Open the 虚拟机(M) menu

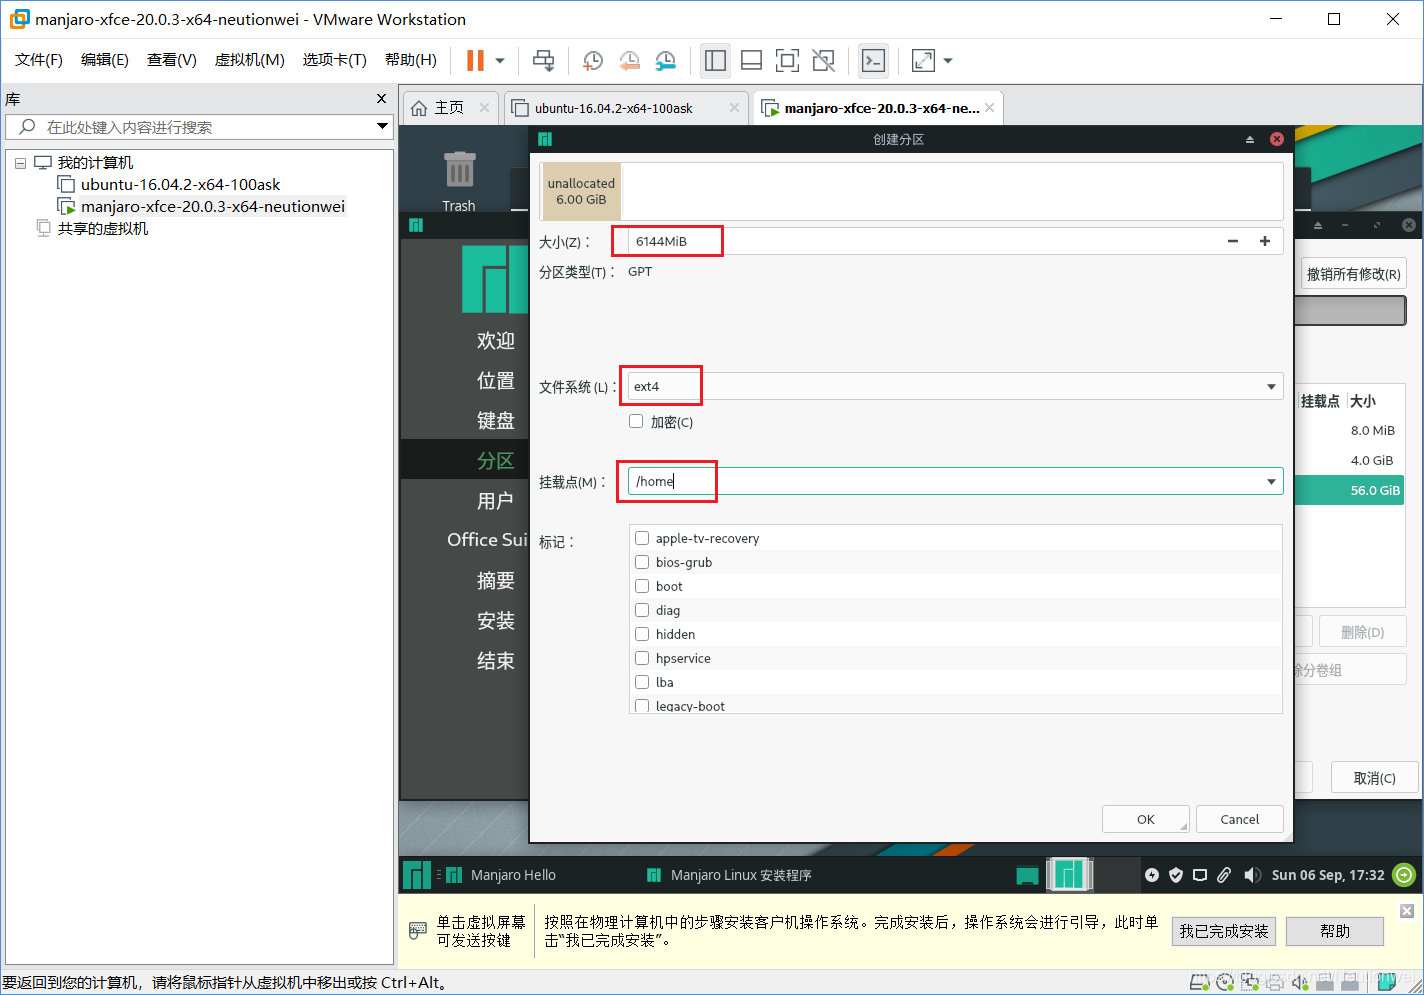coord(250,60)
